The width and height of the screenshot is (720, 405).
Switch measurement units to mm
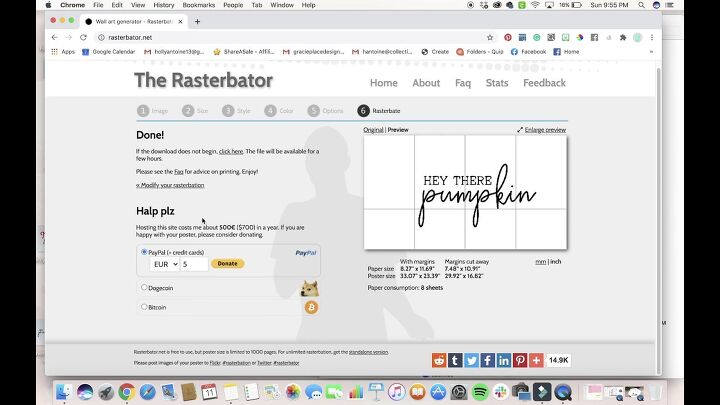pos(540,262)
